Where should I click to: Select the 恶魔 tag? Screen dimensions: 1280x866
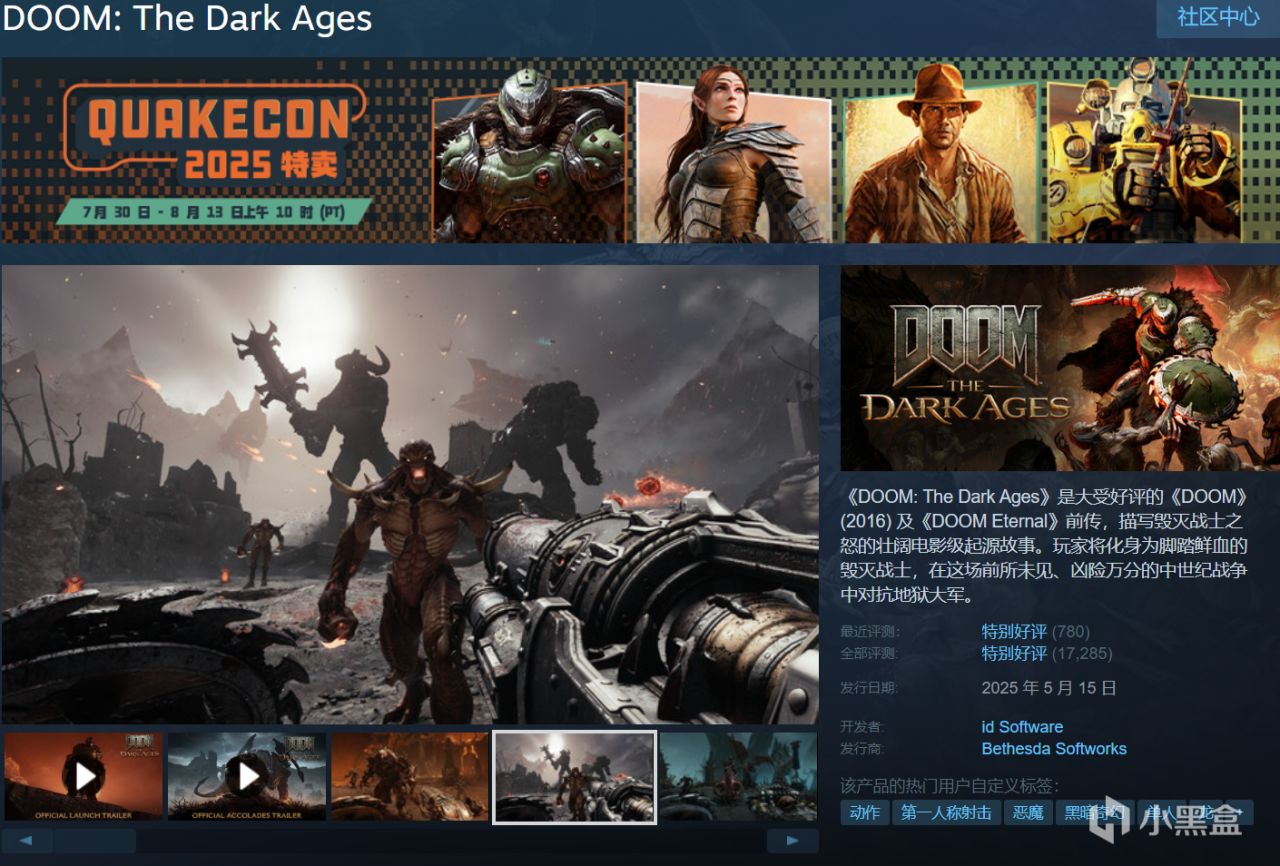click(1028, 812)
